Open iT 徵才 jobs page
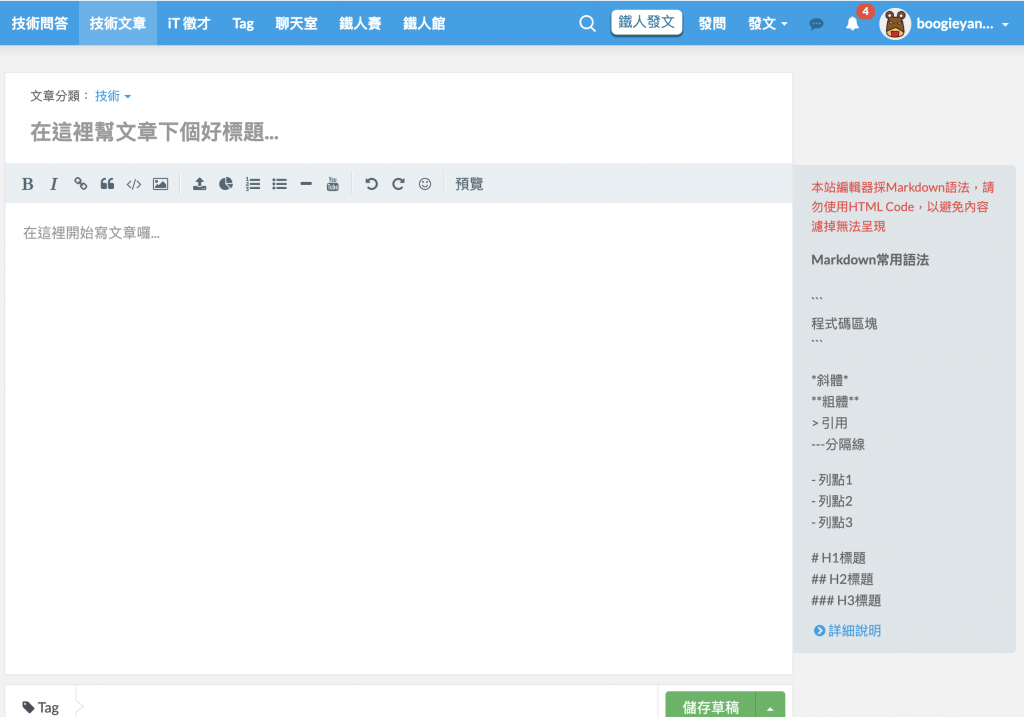The width and height of the screenshot is (1024, 717). click(x=189, y=24)
